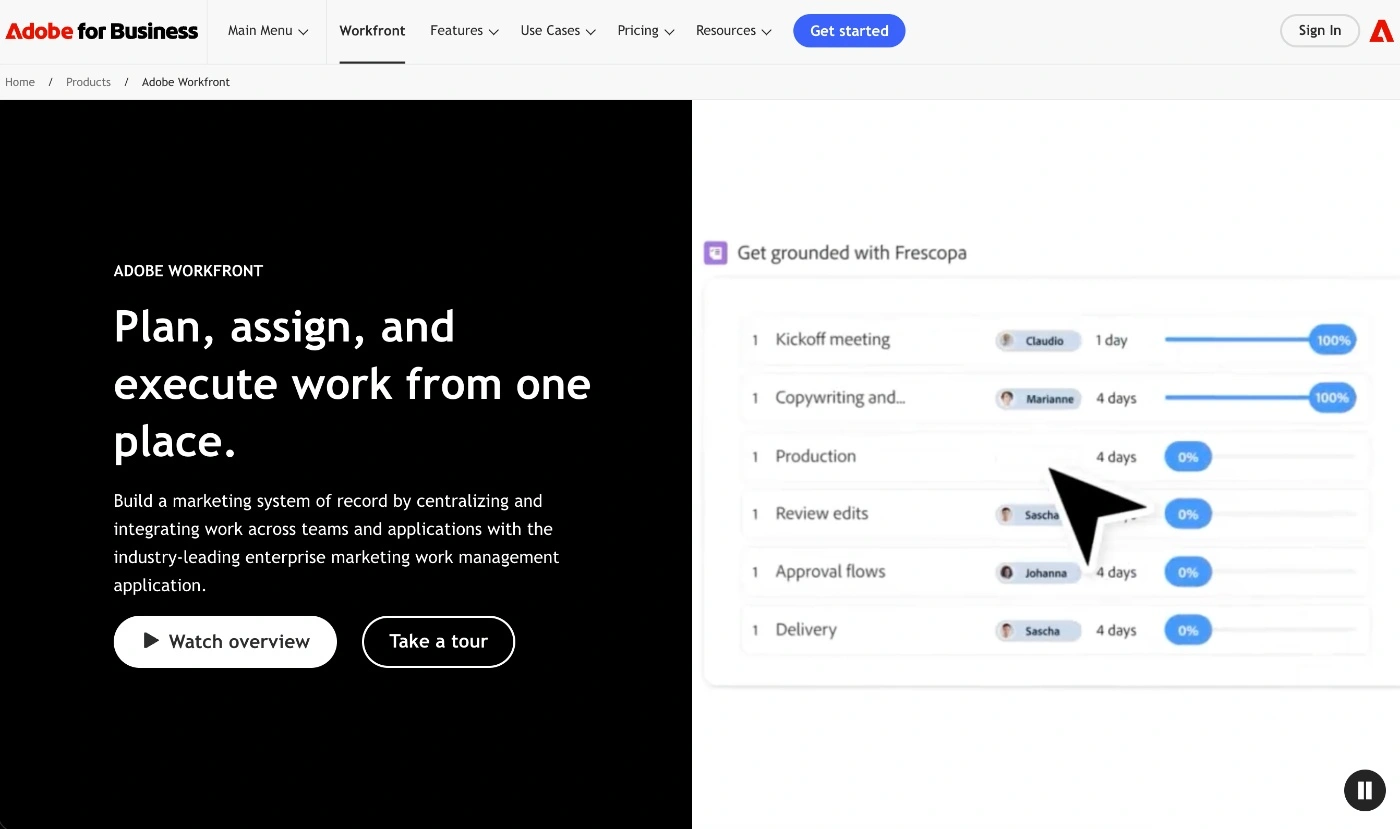Viewport: 1400px width, 829px height.
Task: Open Products from the breadcrumb trail
Action: pos(88,82)
